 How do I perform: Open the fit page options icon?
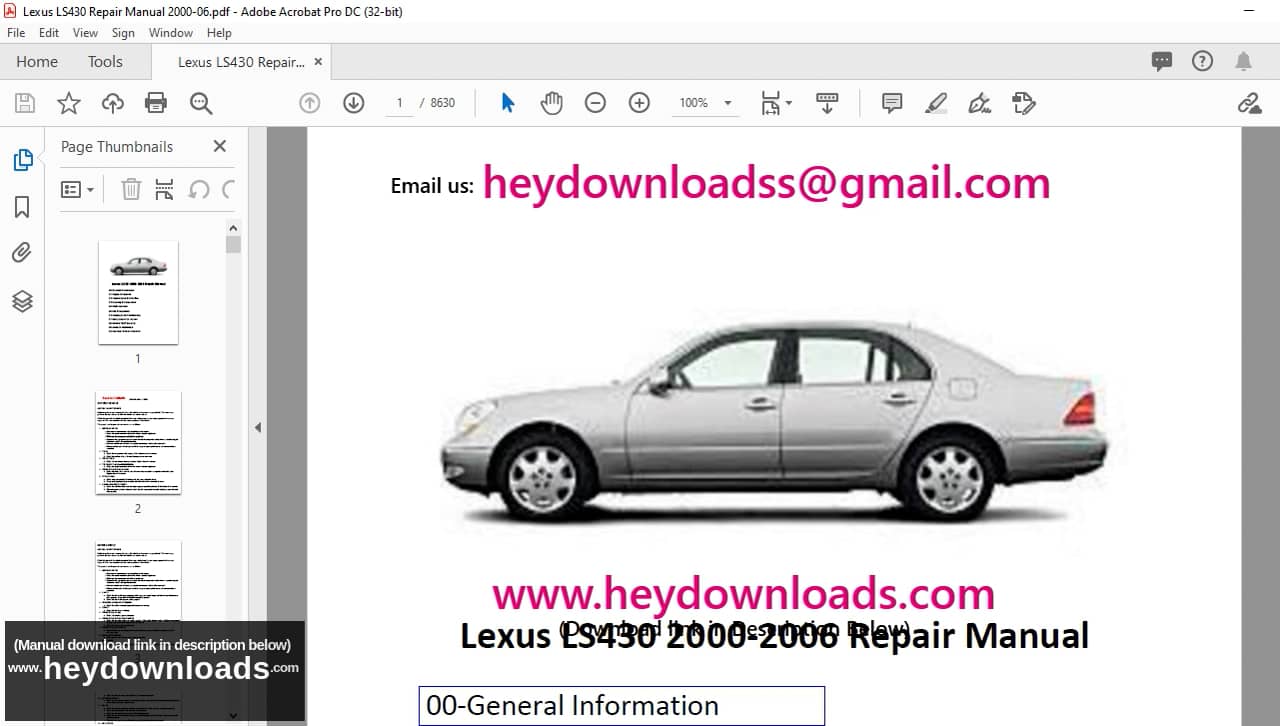coord(776,103)
